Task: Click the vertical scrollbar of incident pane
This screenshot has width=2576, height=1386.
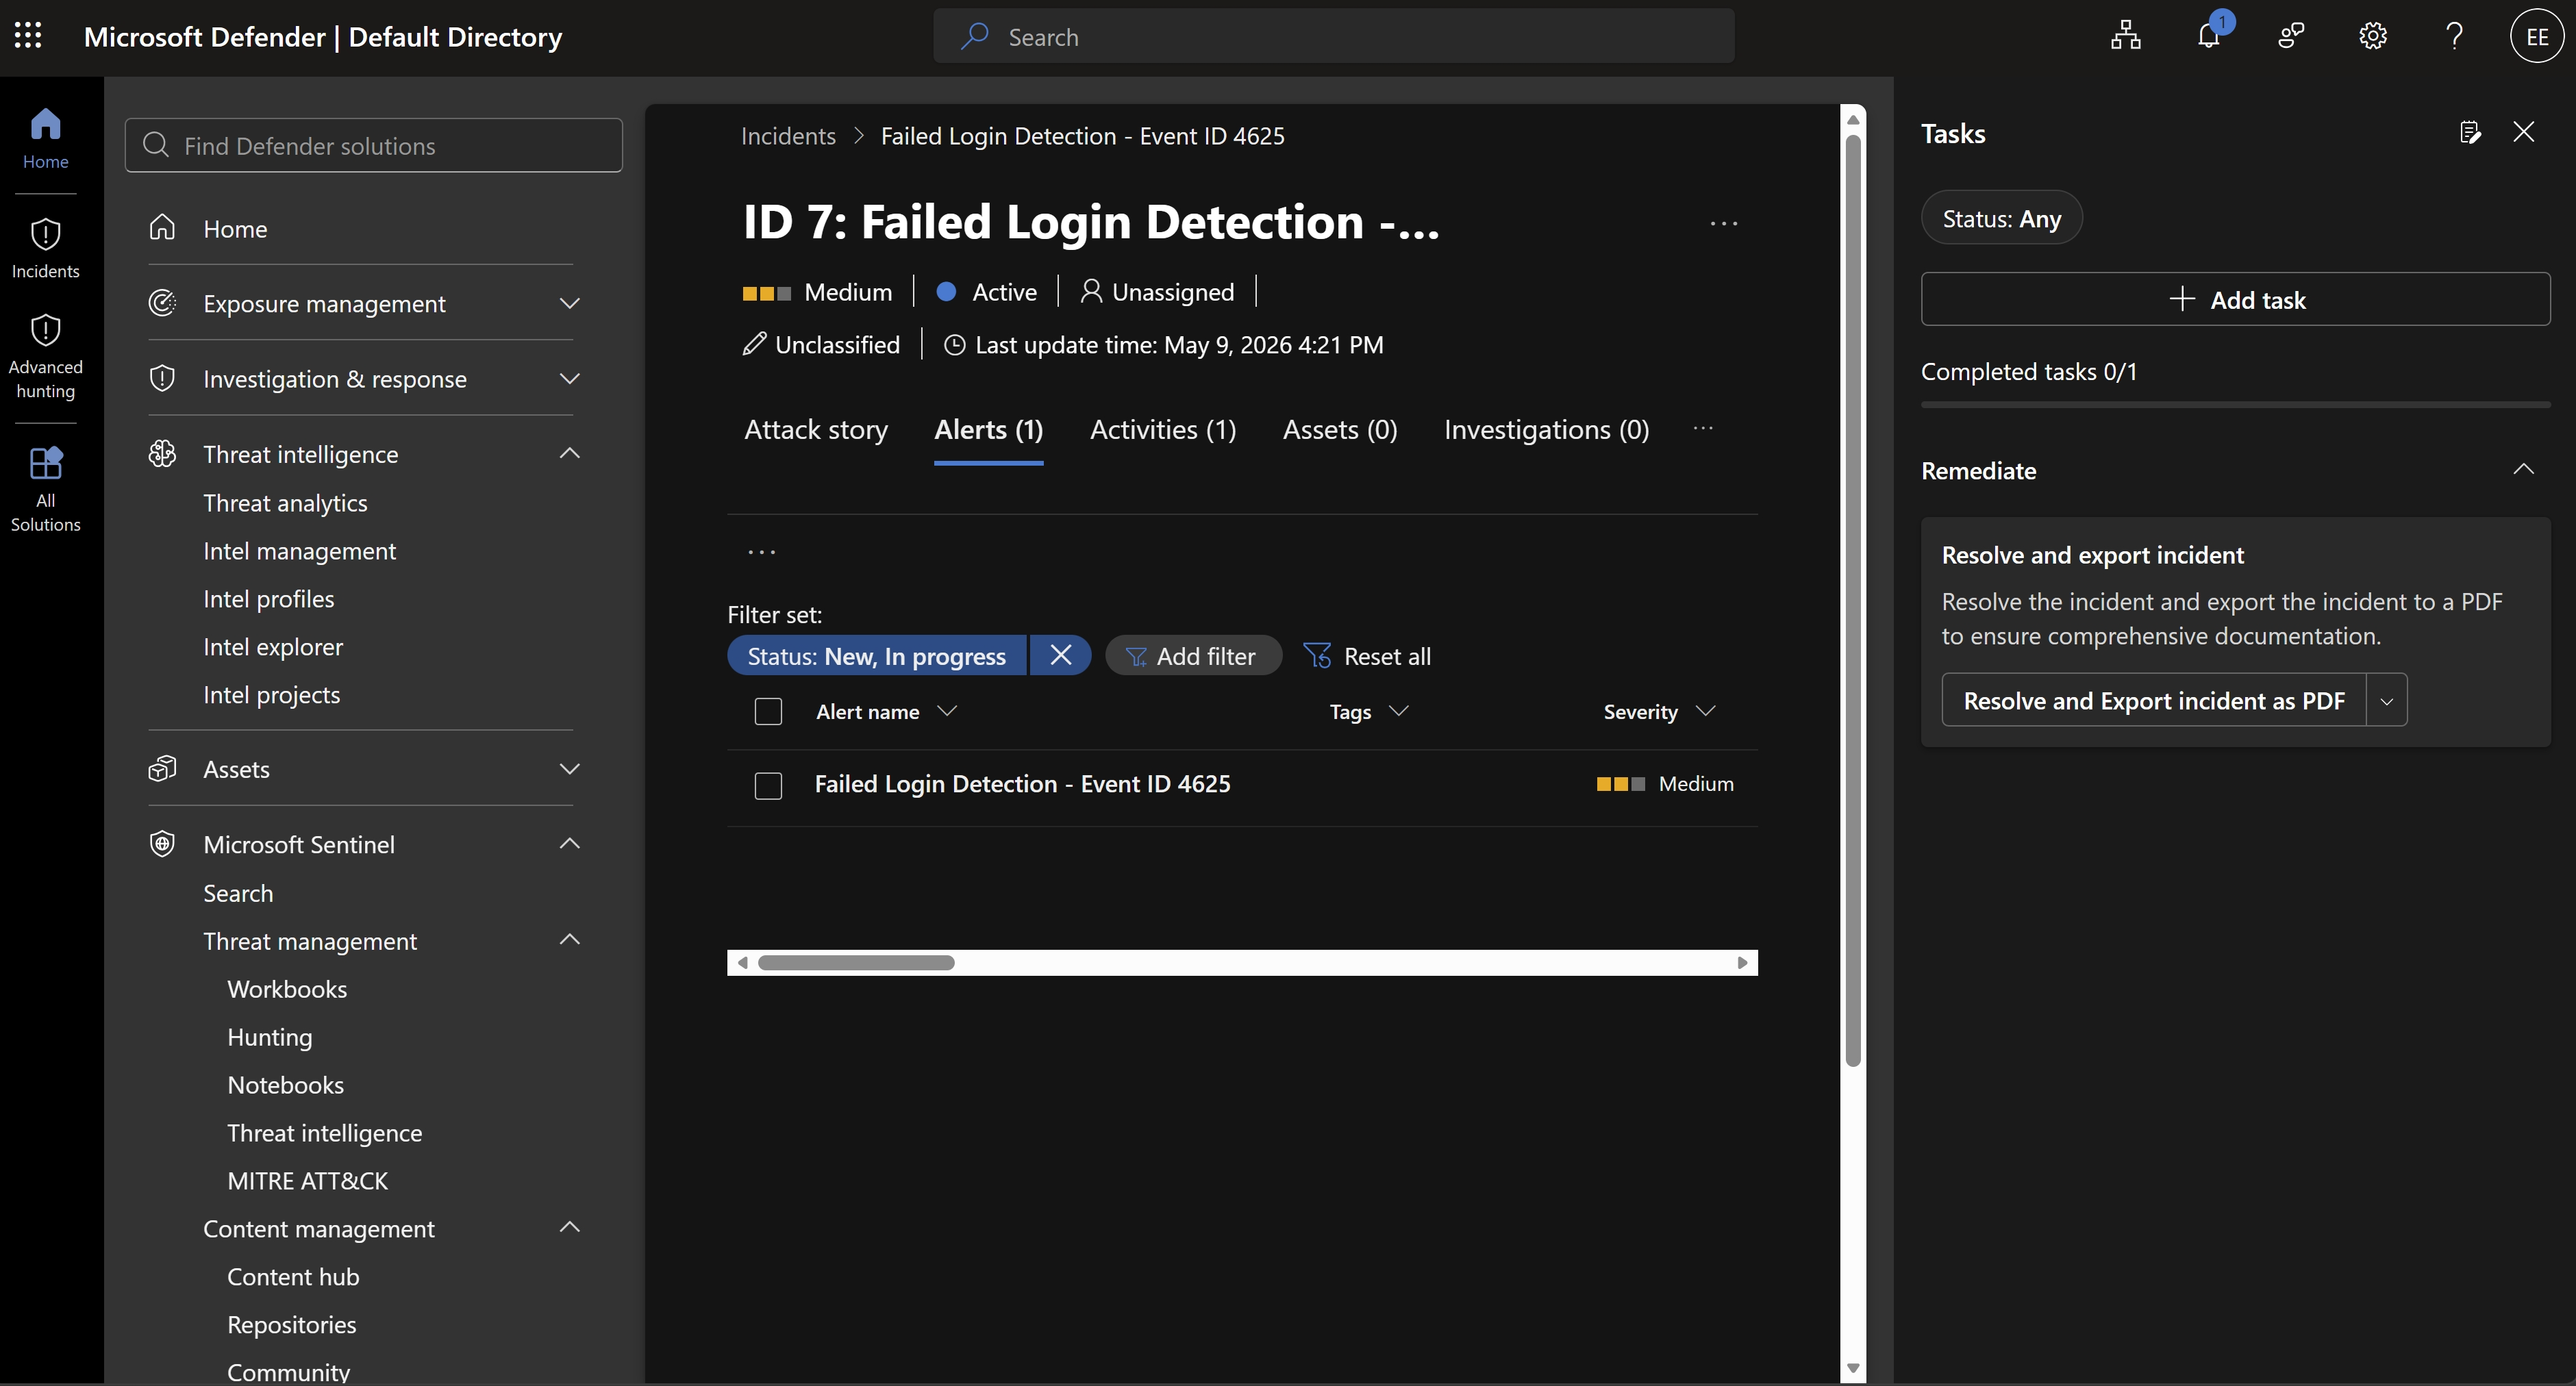Action: click(x=1853, y=600)
